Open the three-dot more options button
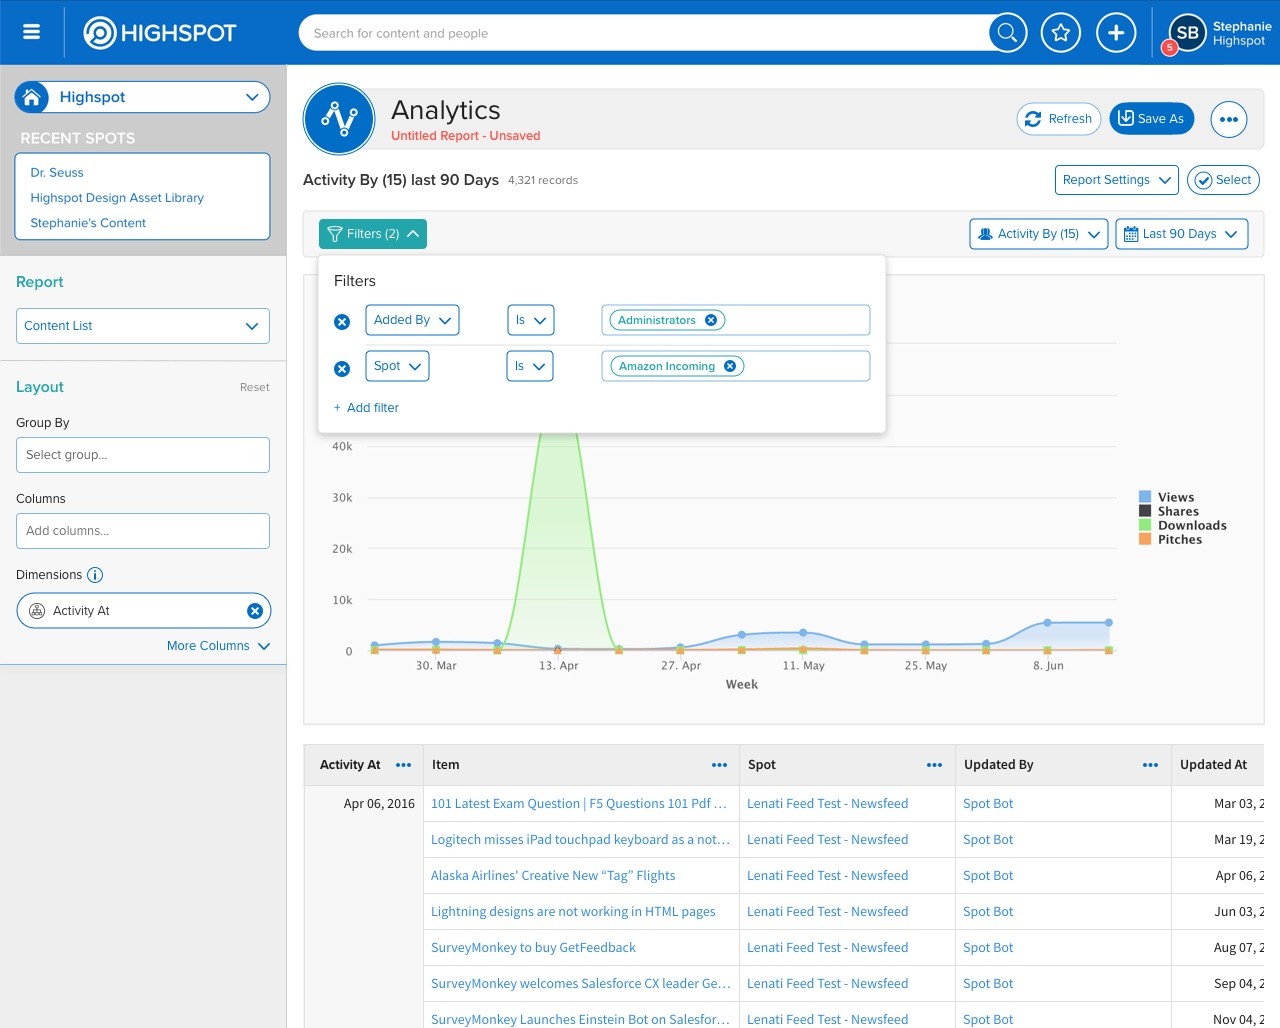Image resolution: width=1280 pixels, height=1028 pixels. (1229, 119)
